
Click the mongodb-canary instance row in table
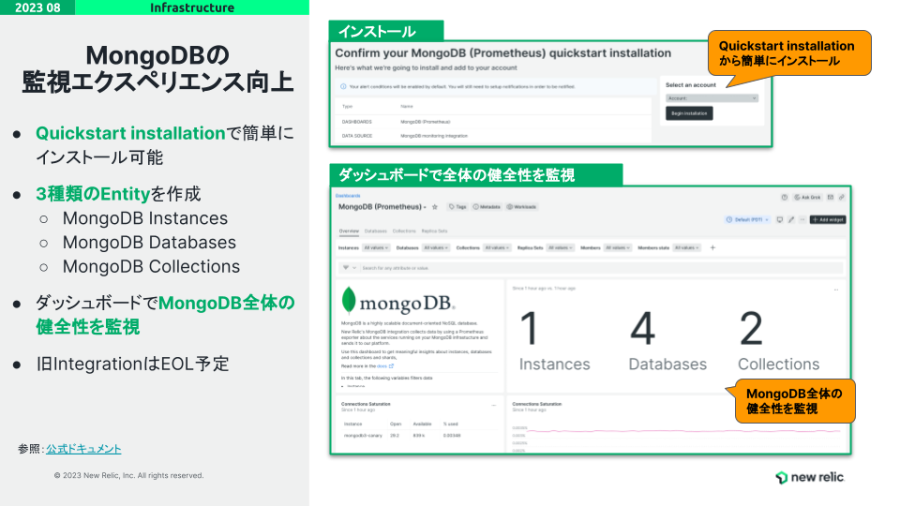tap(419, 435)
